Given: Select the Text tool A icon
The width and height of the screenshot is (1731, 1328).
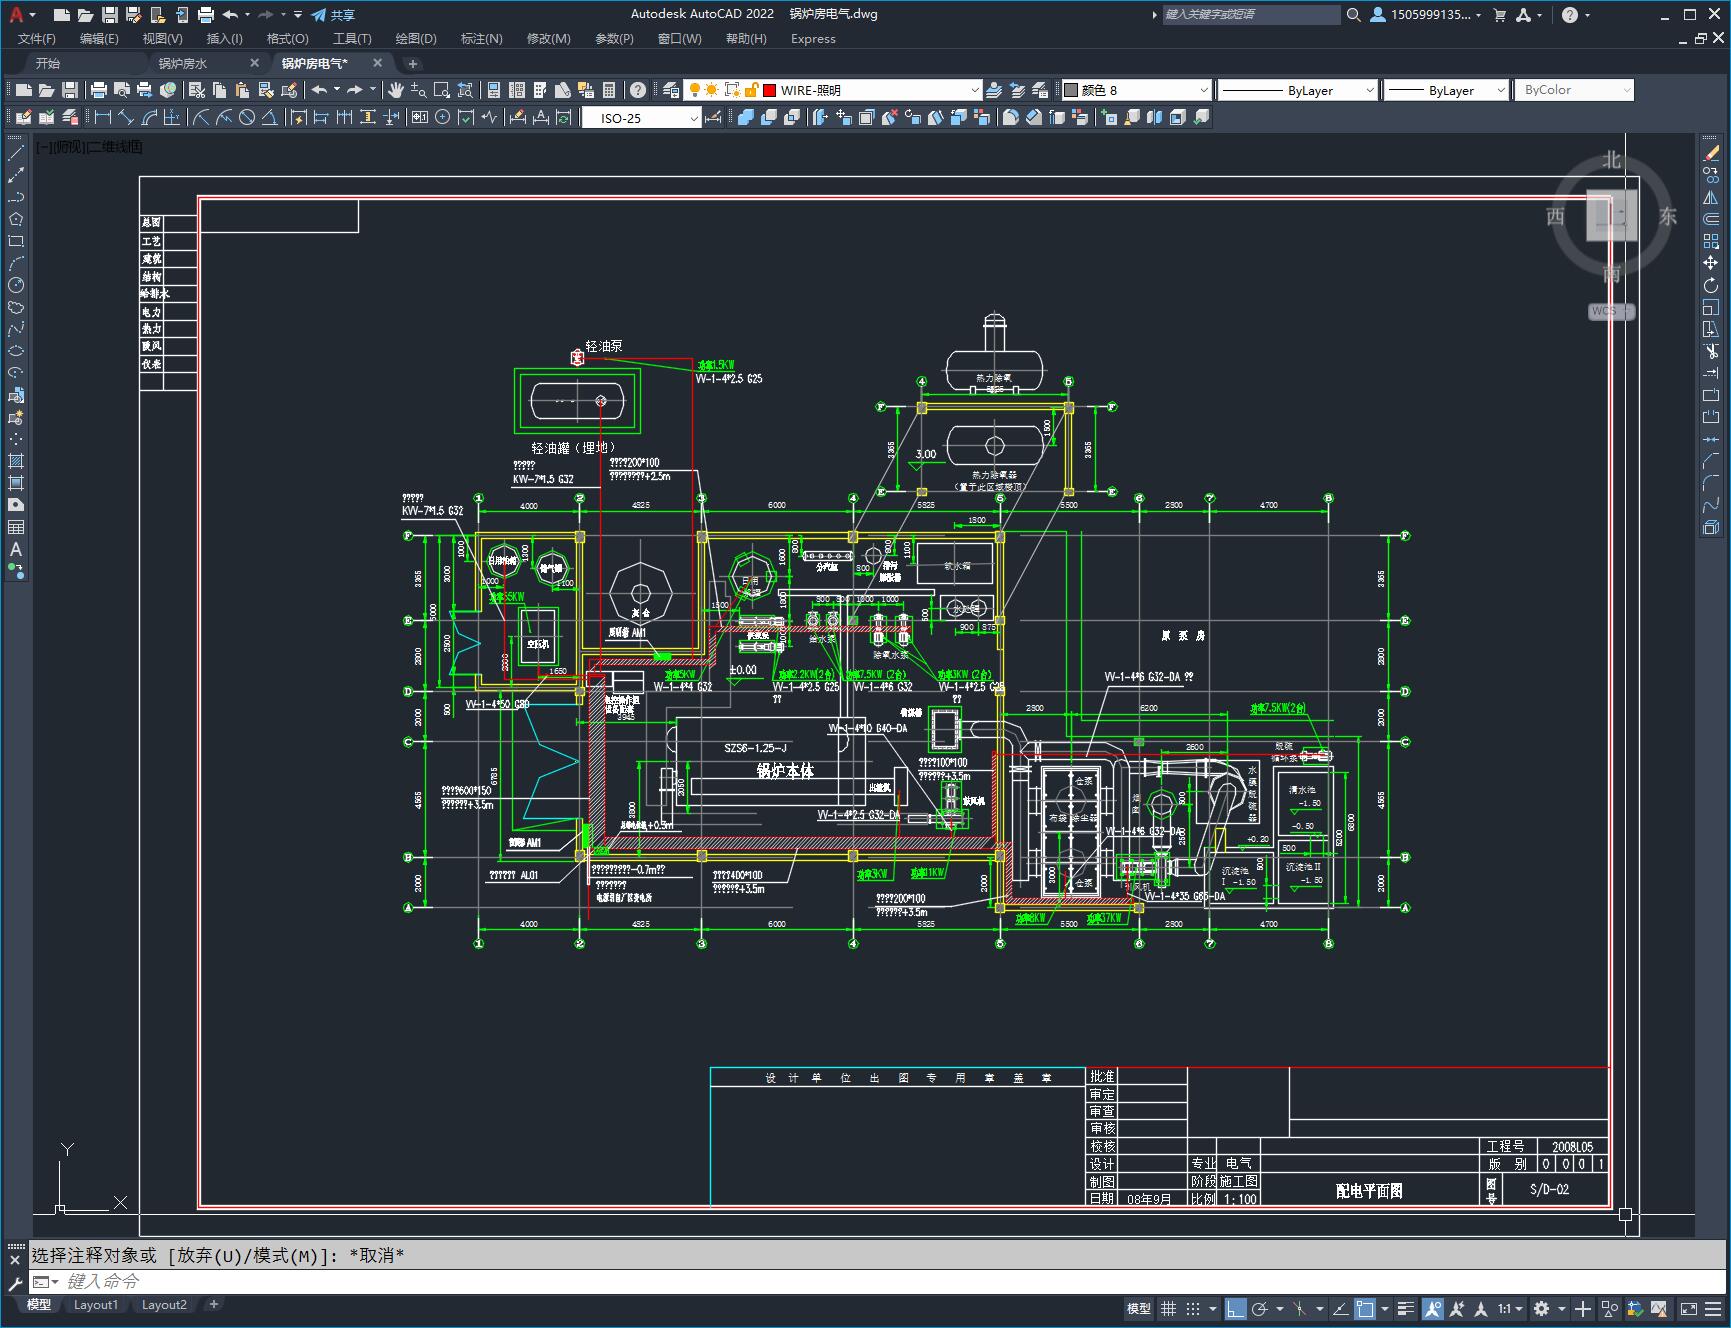Looking at the screenshot, I should point(16,549).
